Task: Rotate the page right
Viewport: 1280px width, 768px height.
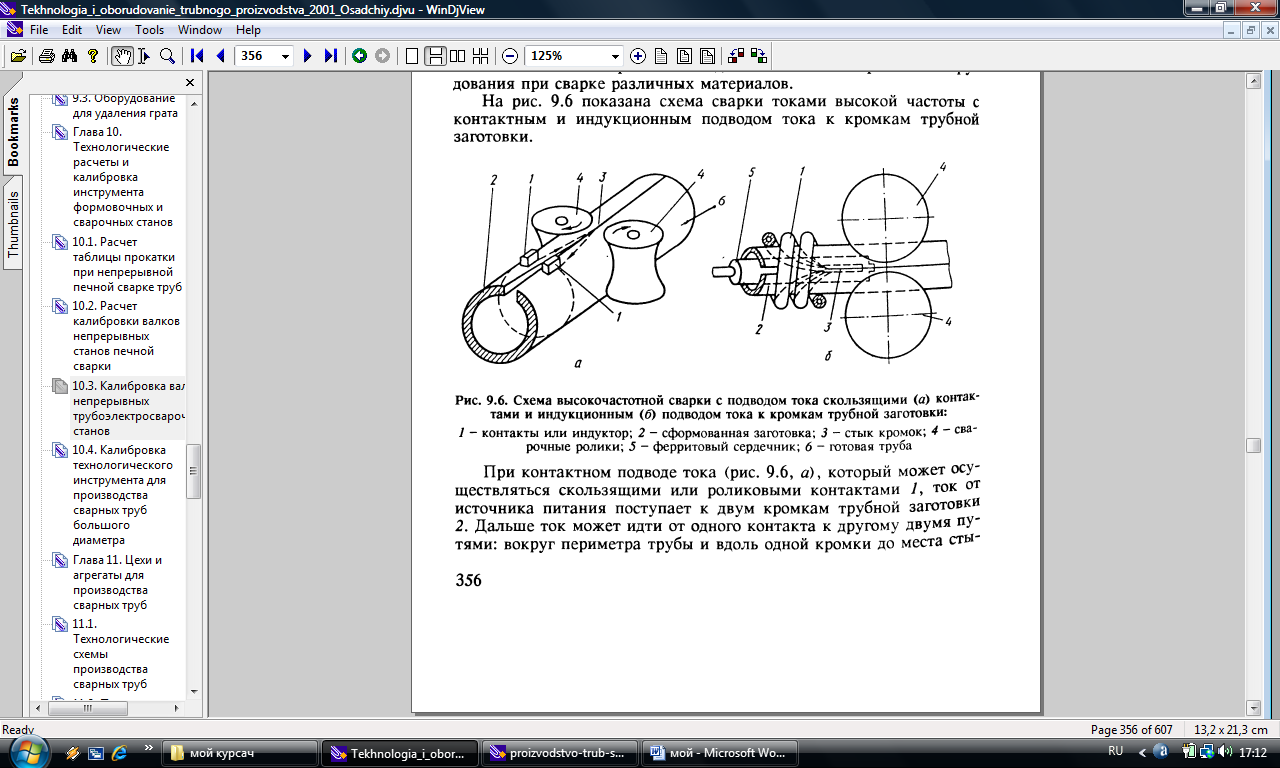Action: click(x=759, y=56)
